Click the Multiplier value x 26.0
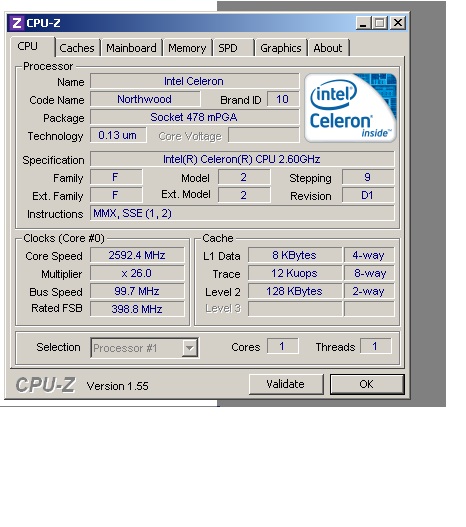Viewport: 466px width, 527px height. (x=137, y=273)
